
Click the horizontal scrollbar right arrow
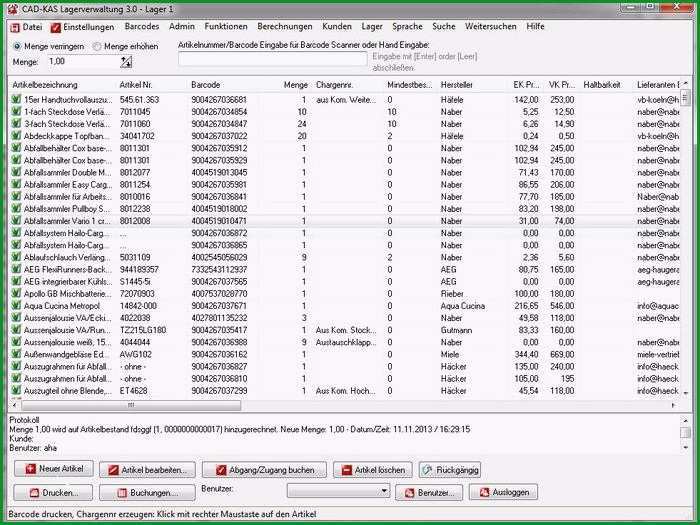(673, 405)
